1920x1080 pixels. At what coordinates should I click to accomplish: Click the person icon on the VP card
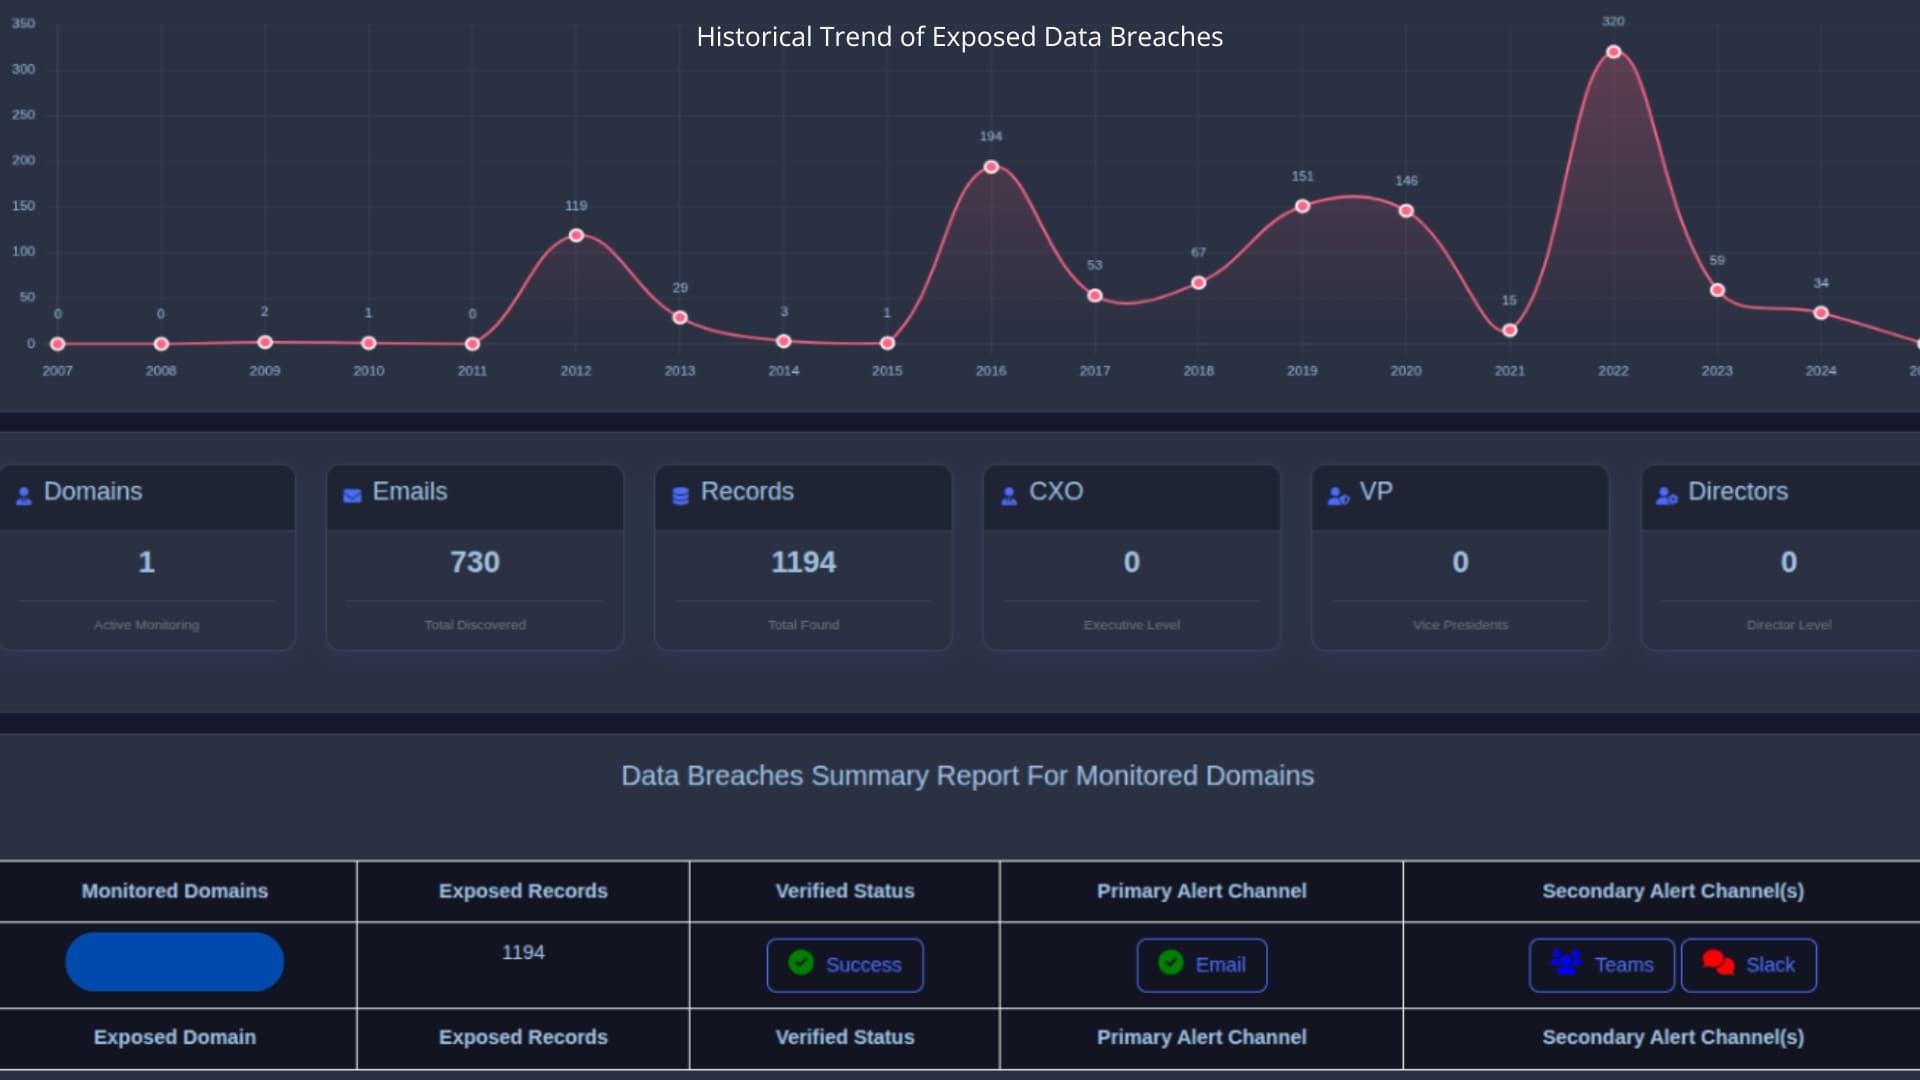tap(1337, 495)
